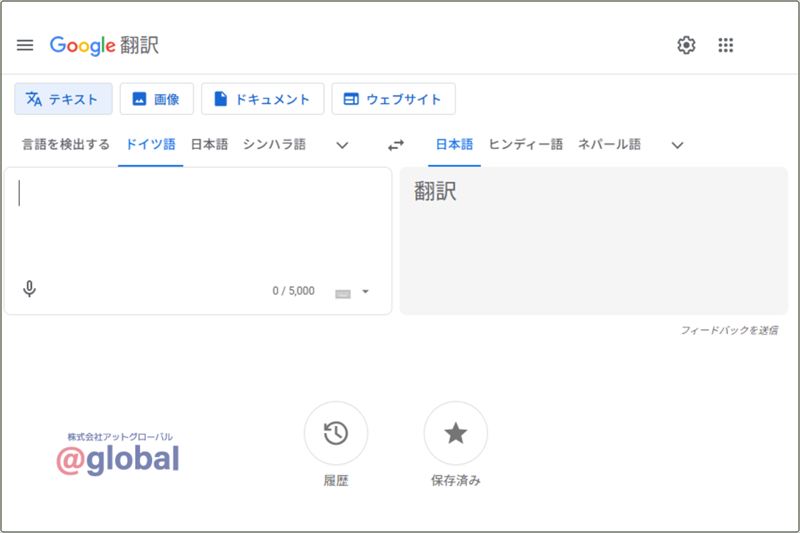Image resolution: width=800 pixels, height=533 pixels.
Task: Click フィードバックを送信 link
Action: (729, 331)
